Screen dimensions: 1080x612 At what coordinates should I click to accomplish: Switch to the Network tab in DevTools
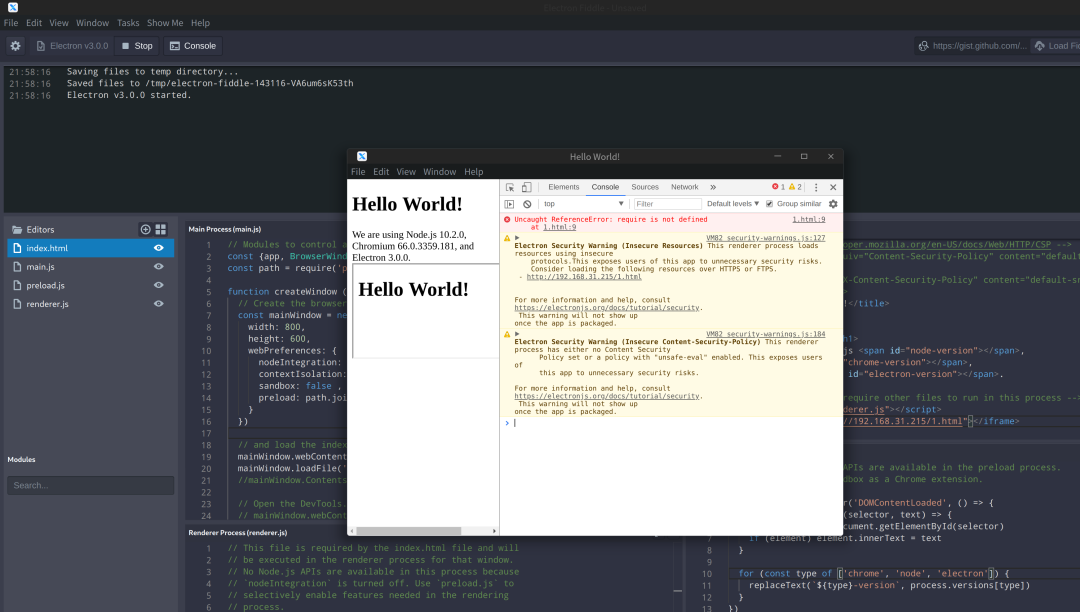[685, 187]
